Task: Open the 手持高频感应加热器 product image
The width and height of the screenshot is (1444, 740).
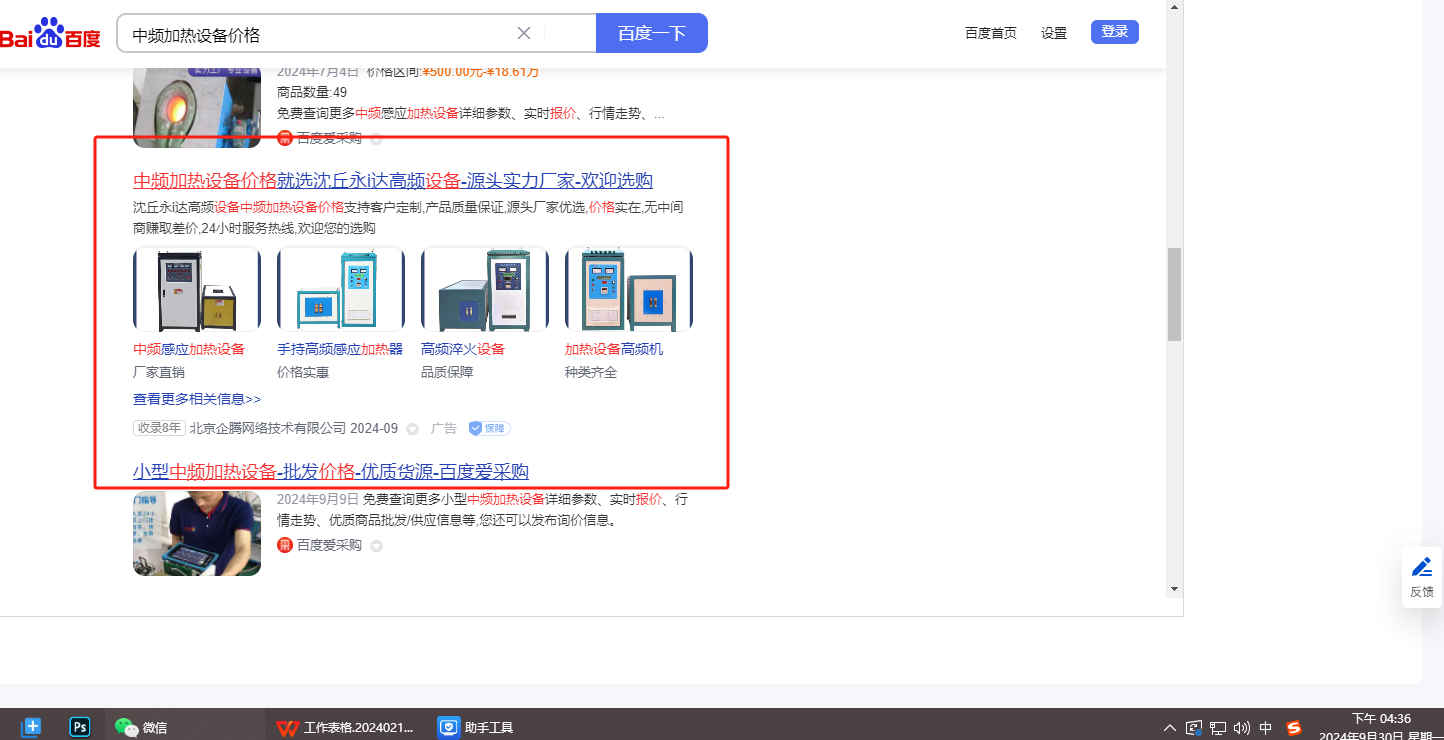Action: point(341,289)
